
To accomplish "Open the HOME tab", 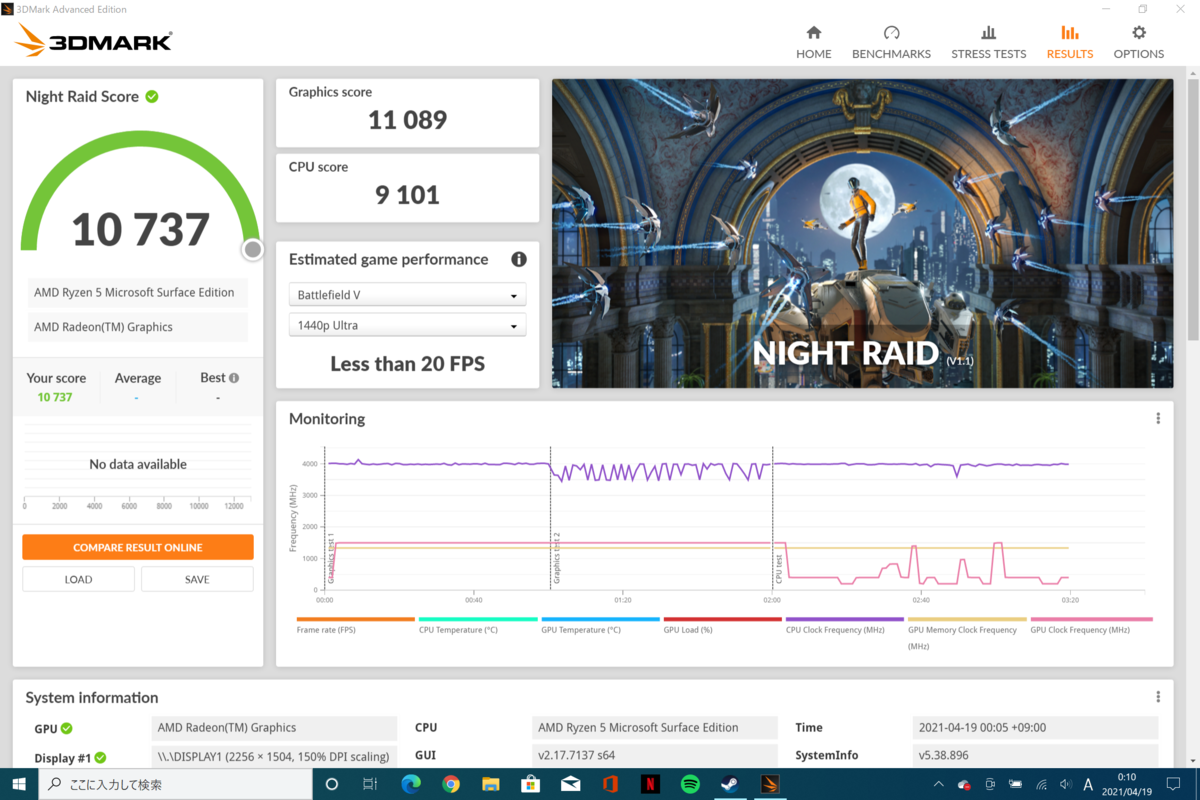I will [x=813, y=42].
